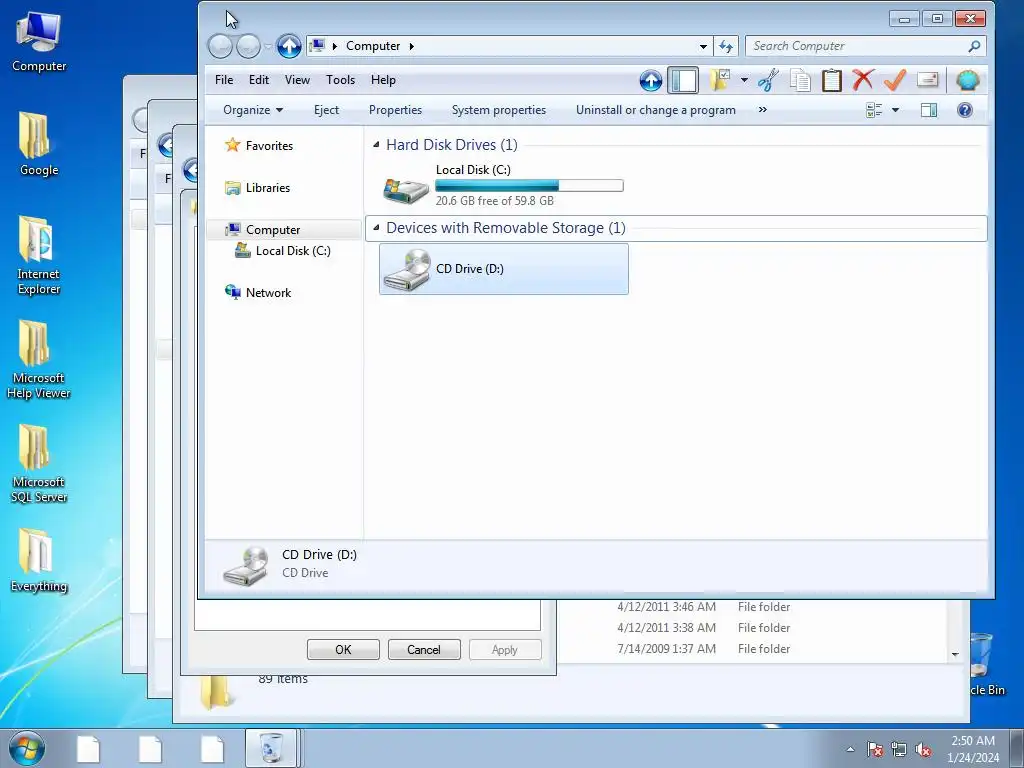Open Microsoft SQL Server desktop folder

pos(39,463)
